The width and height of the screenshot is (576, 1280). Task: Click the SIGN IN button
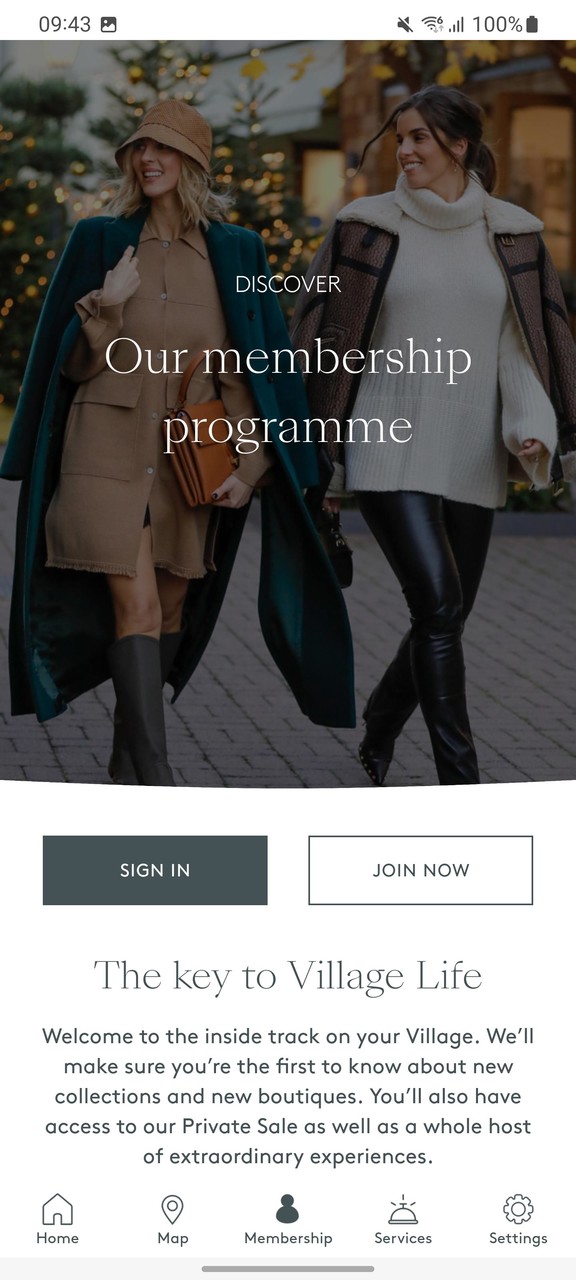pos(155,870)
